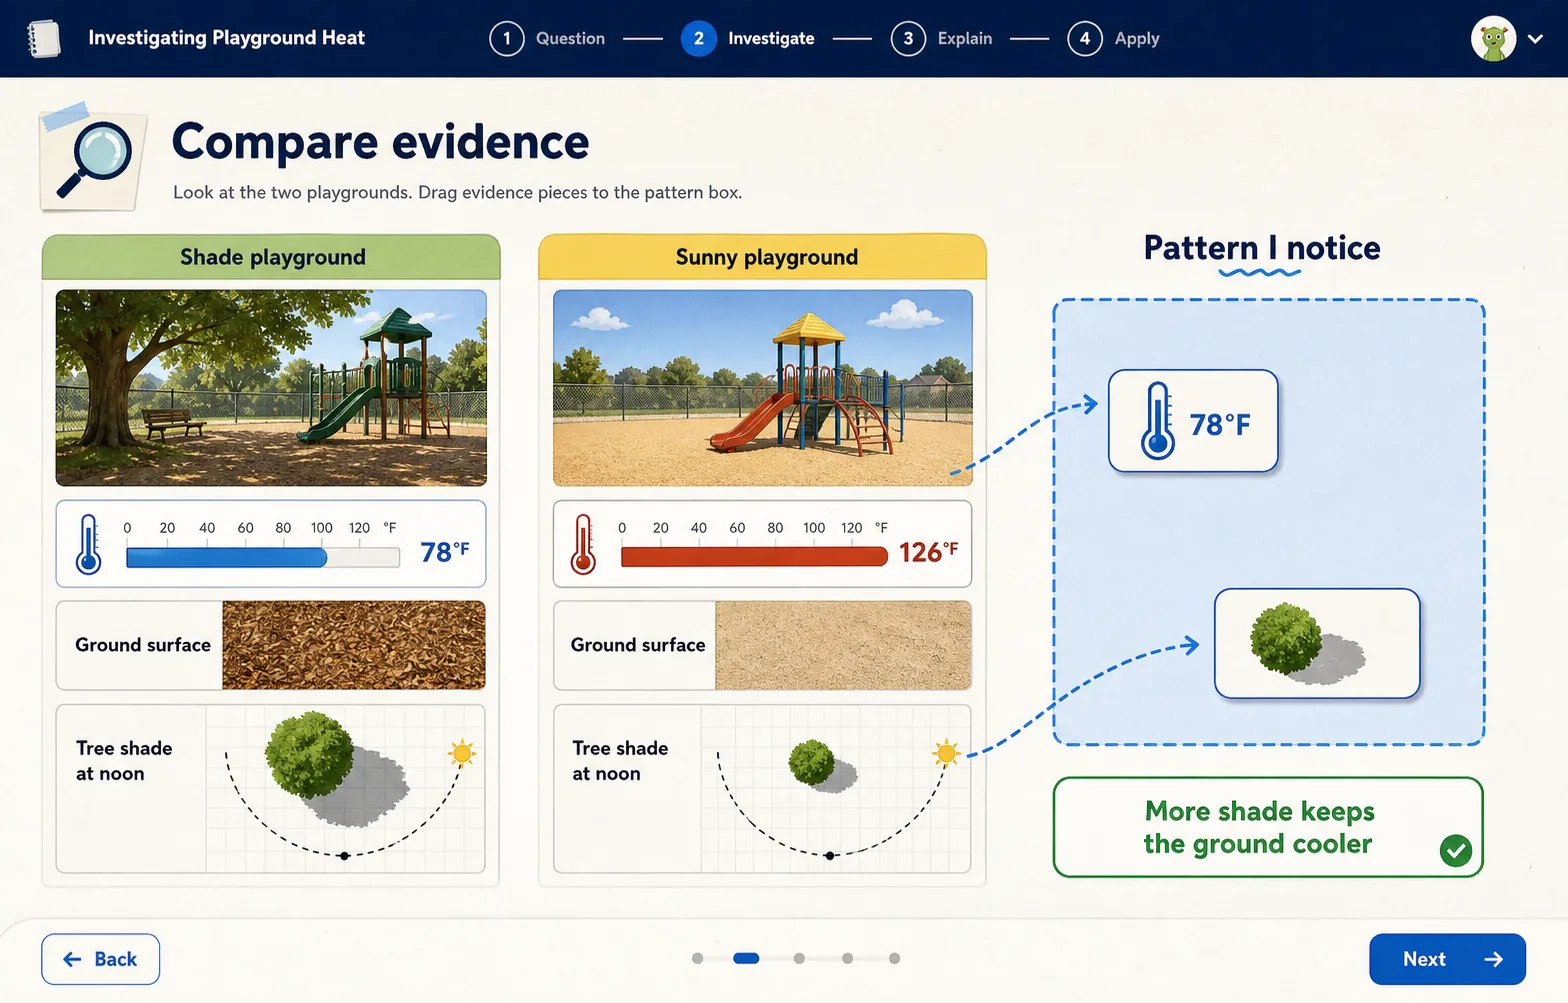
Task: Click the blue thermometer icon in Shade playground
Action: (89, 544)
